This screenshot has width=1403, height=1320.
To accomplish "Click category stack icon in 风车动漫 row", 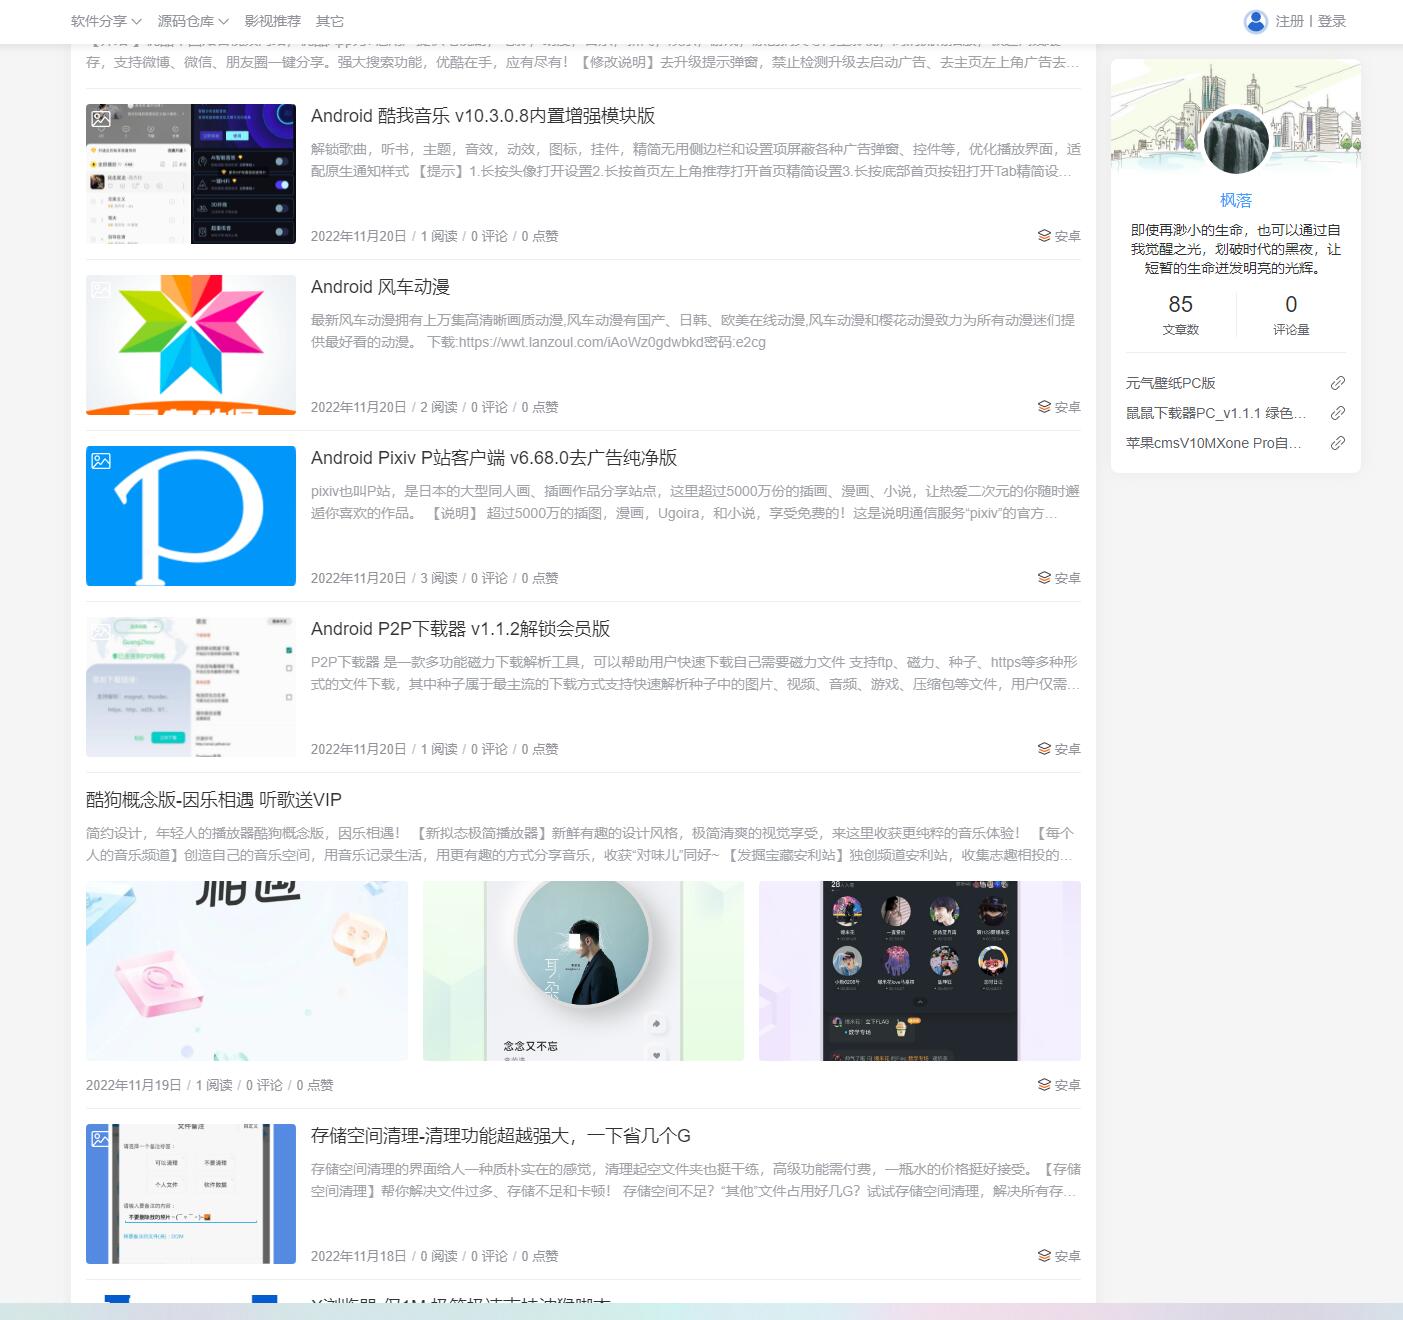I will coord(1044,407).
